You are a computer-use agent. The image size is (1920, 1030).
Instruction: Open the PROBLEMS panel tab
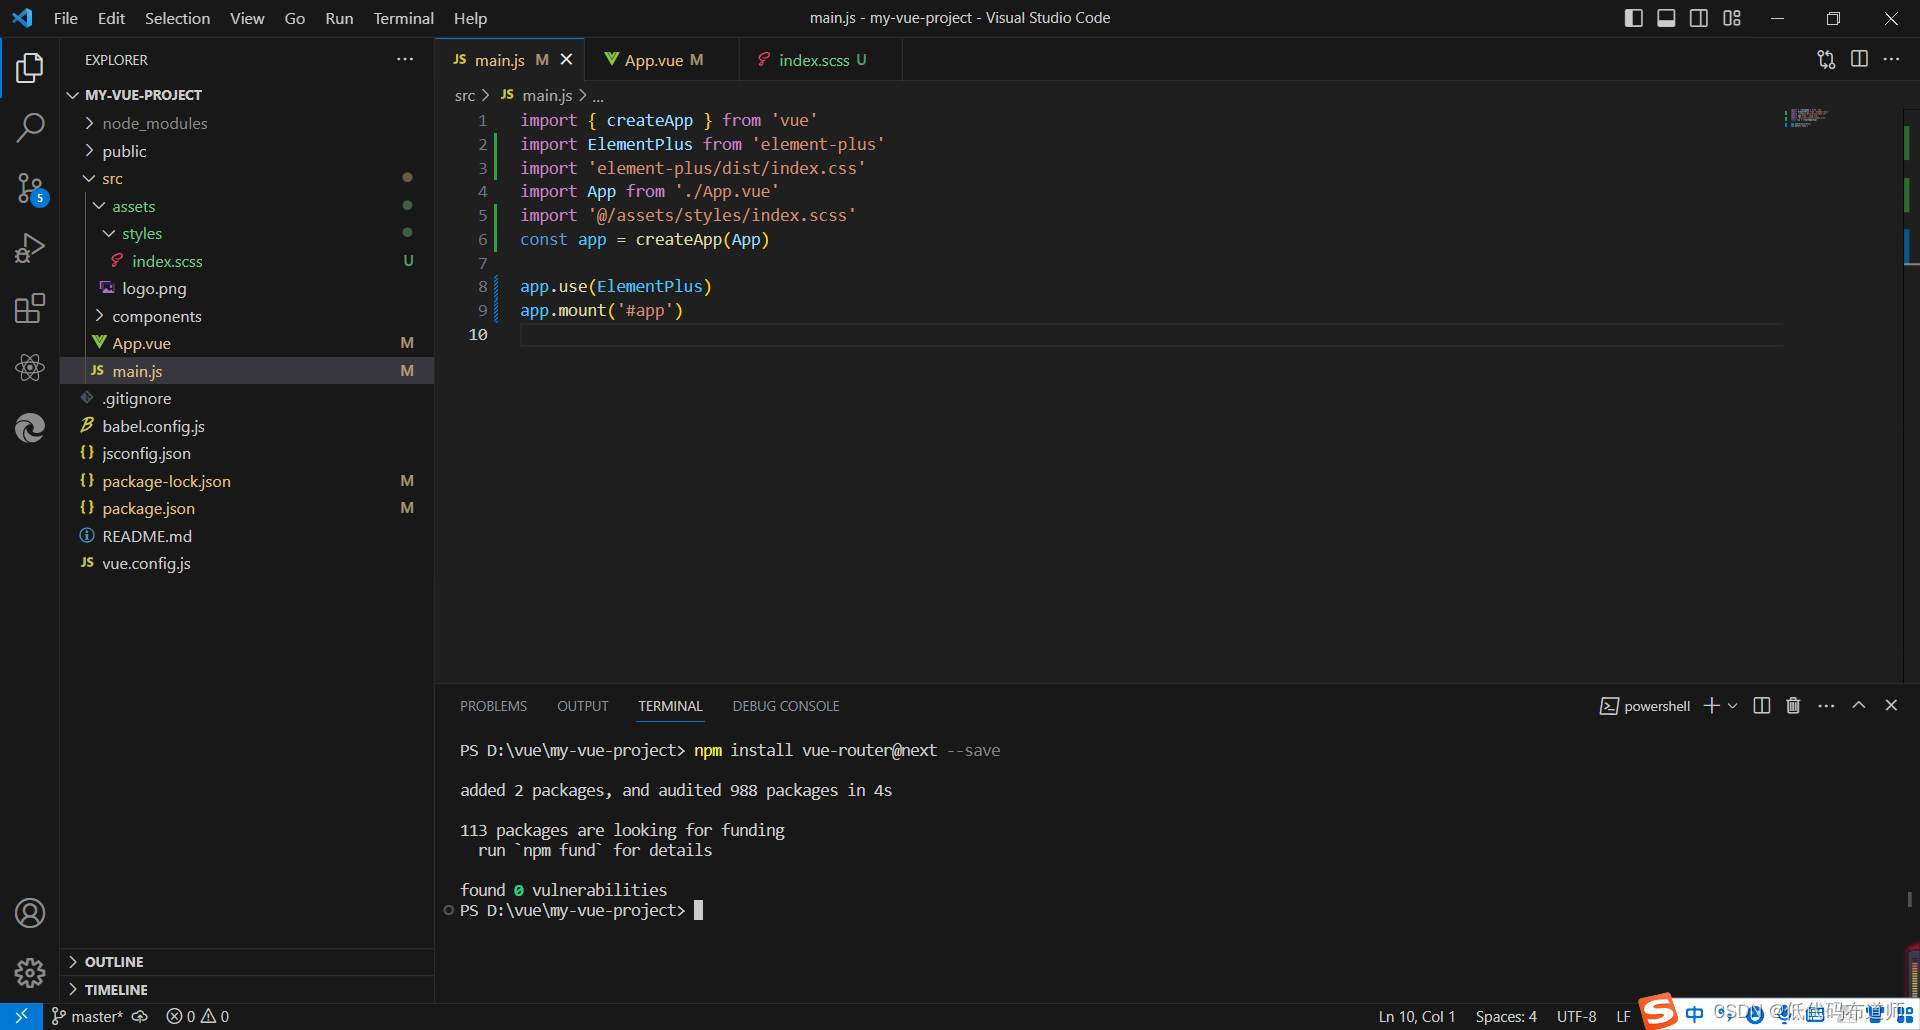click(493, 706)
